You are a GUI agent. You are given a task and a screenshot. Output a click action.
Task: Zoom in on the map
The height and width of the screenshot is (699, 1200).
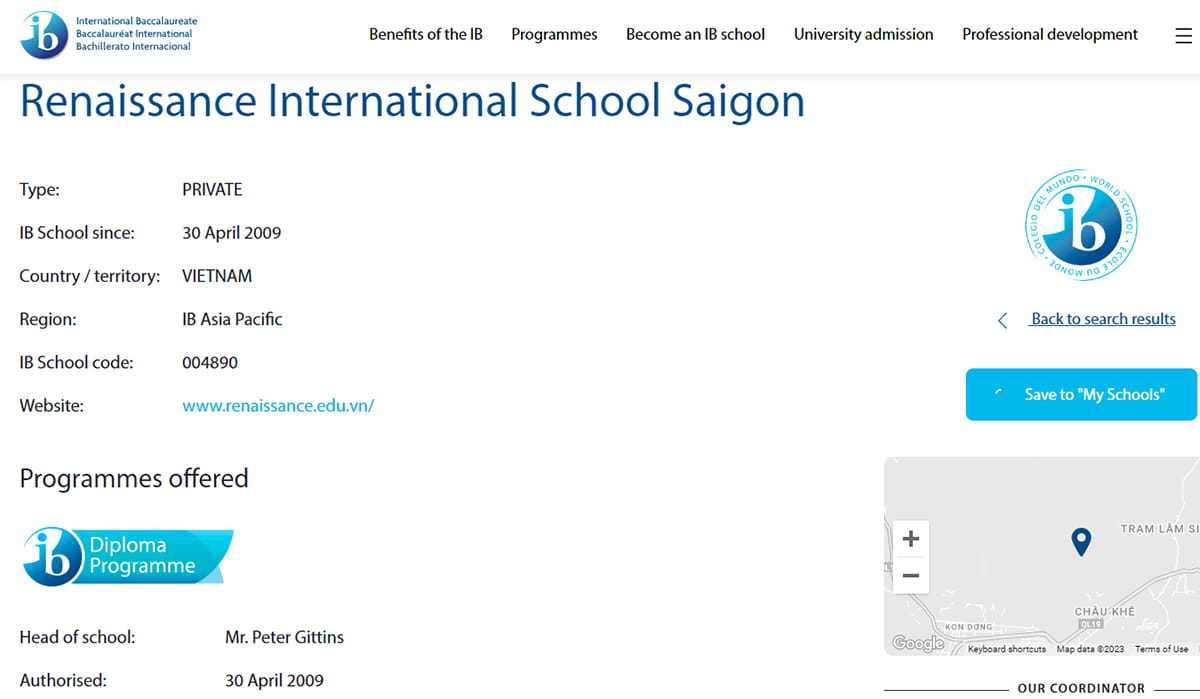(x=910, y=539)
